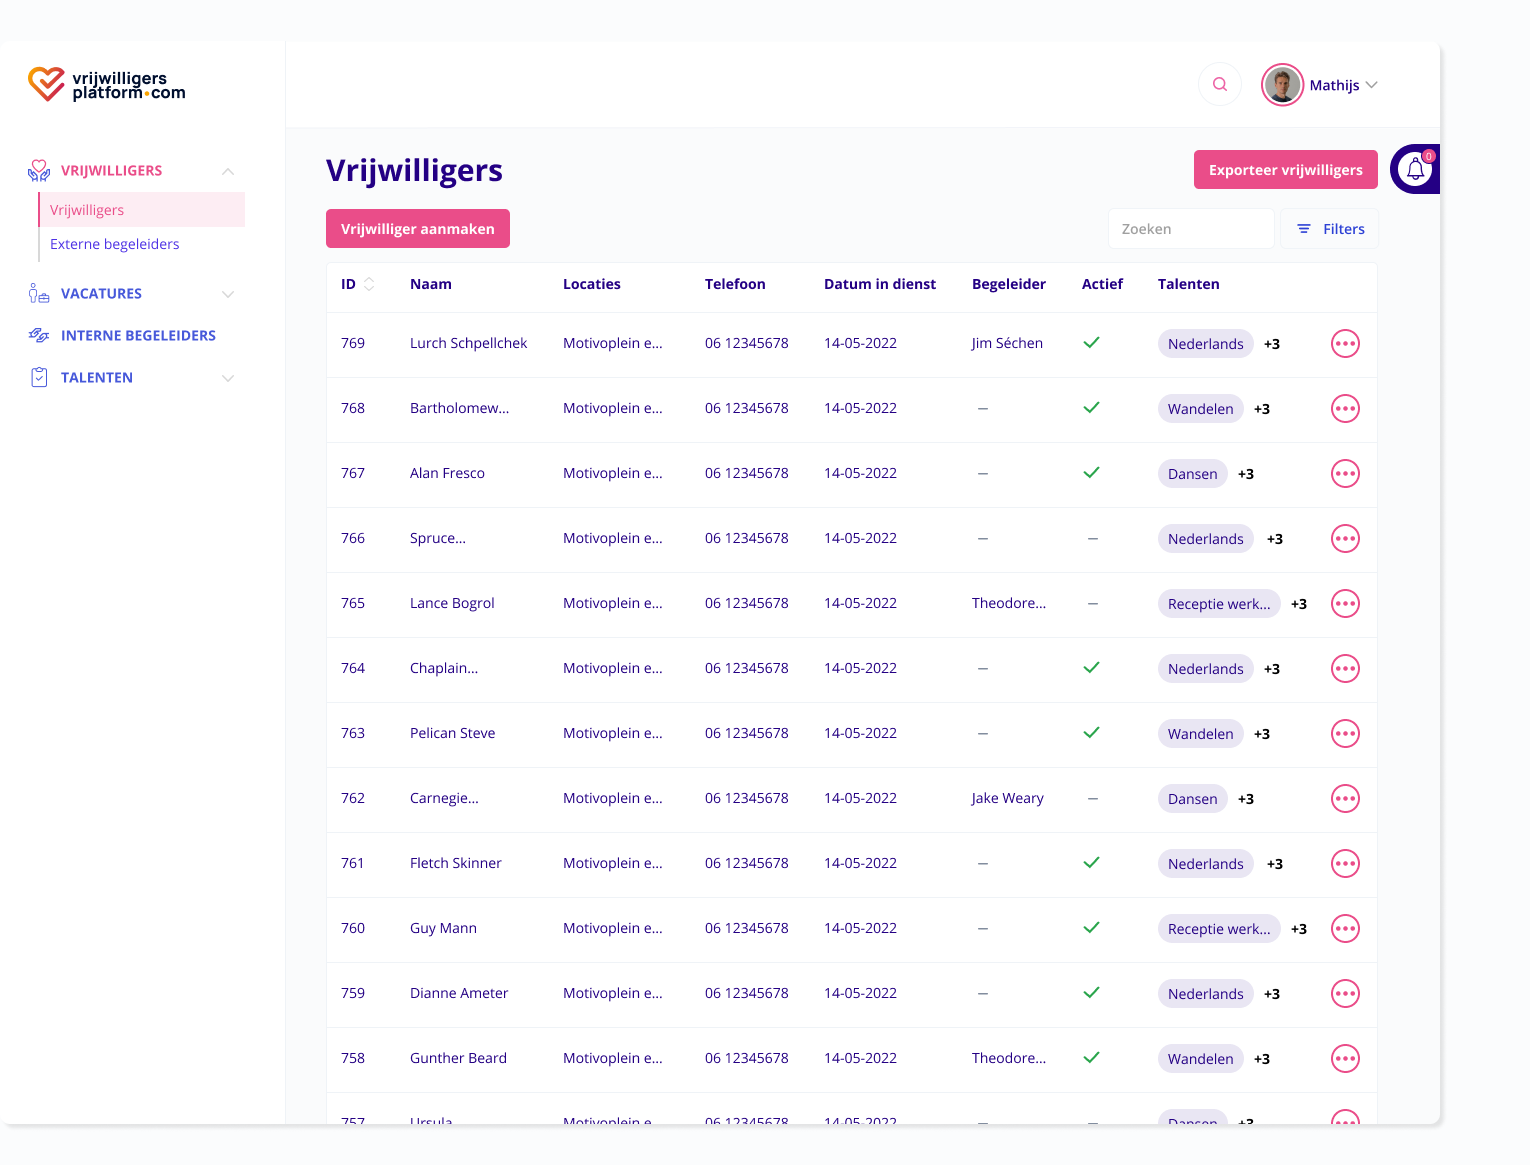Open actions menu for Lurch Schpellchek

1345,344
